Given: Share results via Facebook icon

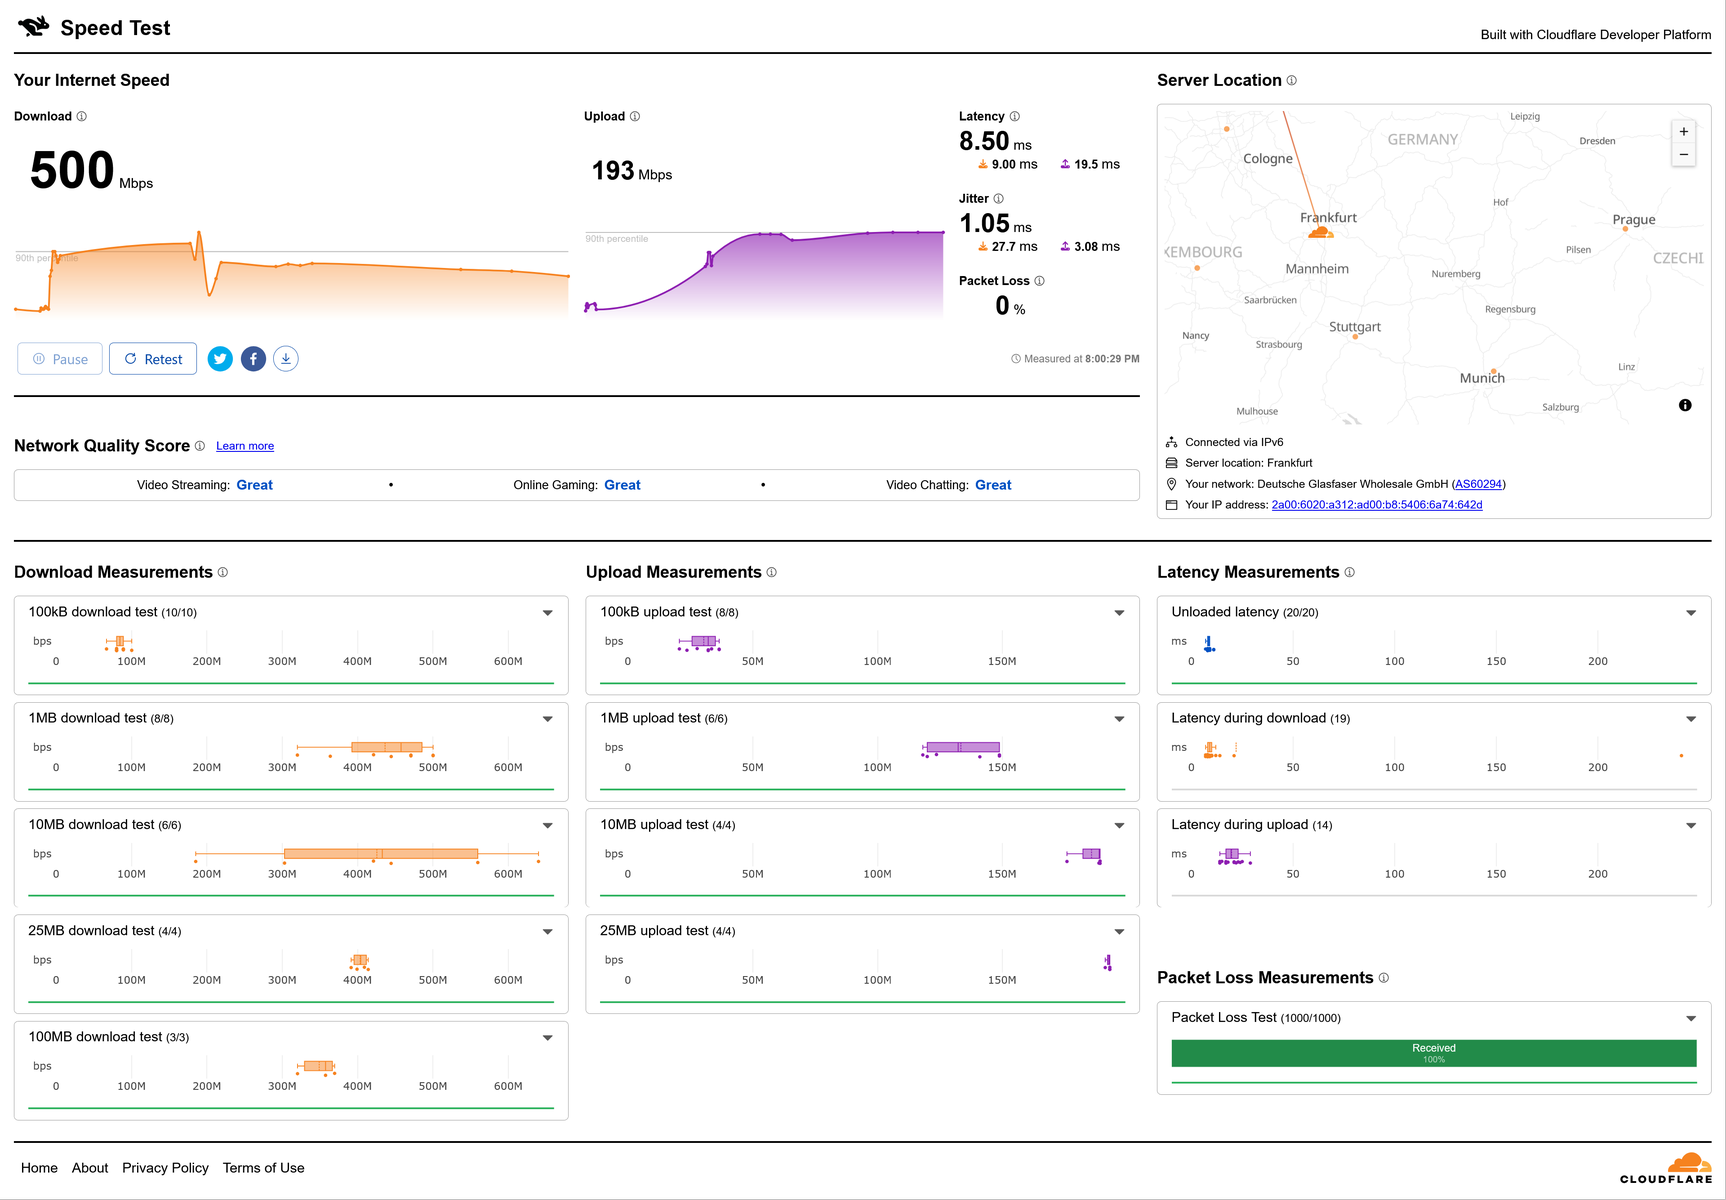Looking at the screenshot, I should (x=253, y=359).
